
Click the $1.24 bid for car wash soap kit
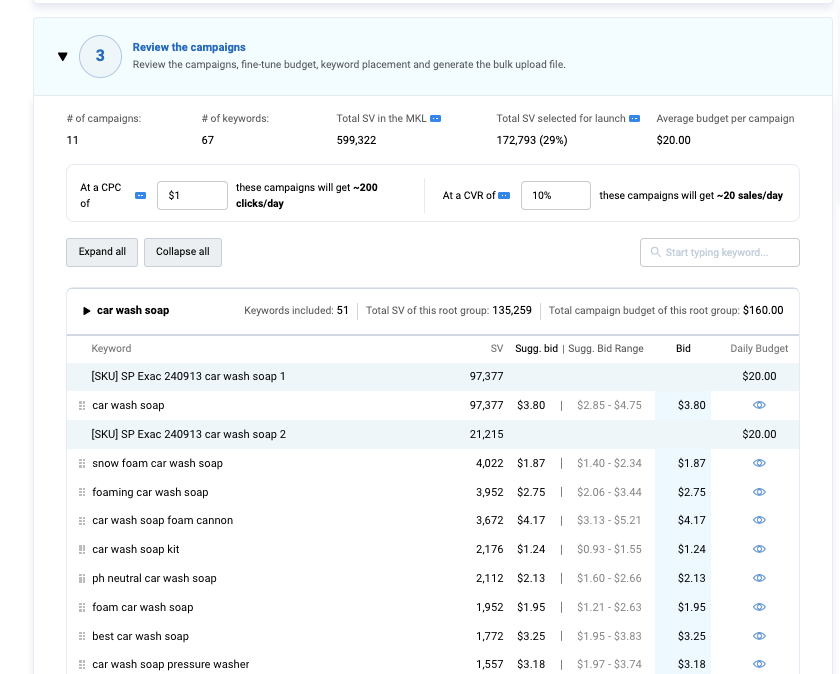click(691, 549)
